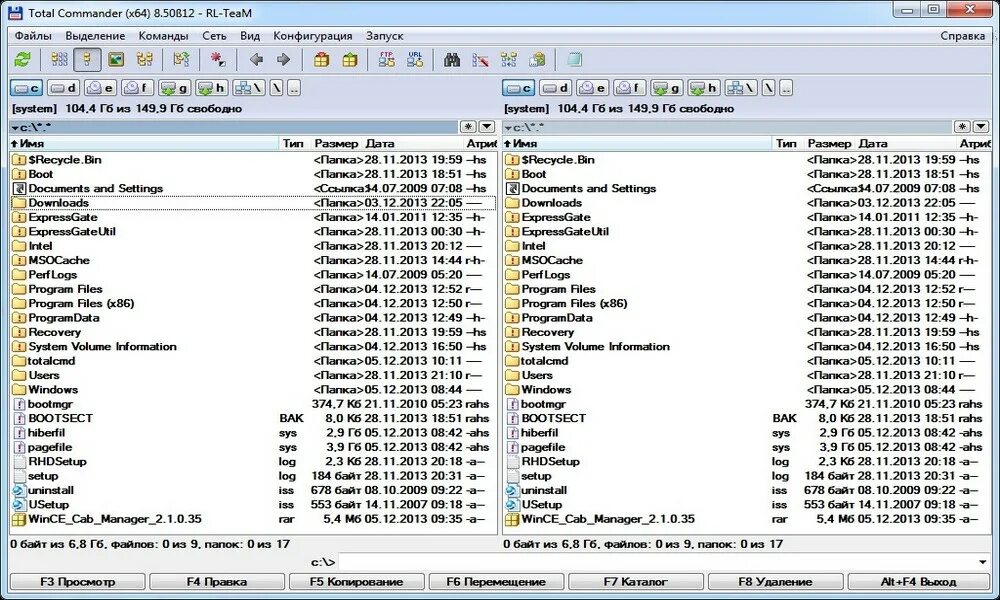Click the tree icon with green arrow
Viewport: 1000px width, 600px height.
click(x=181, y=60)
